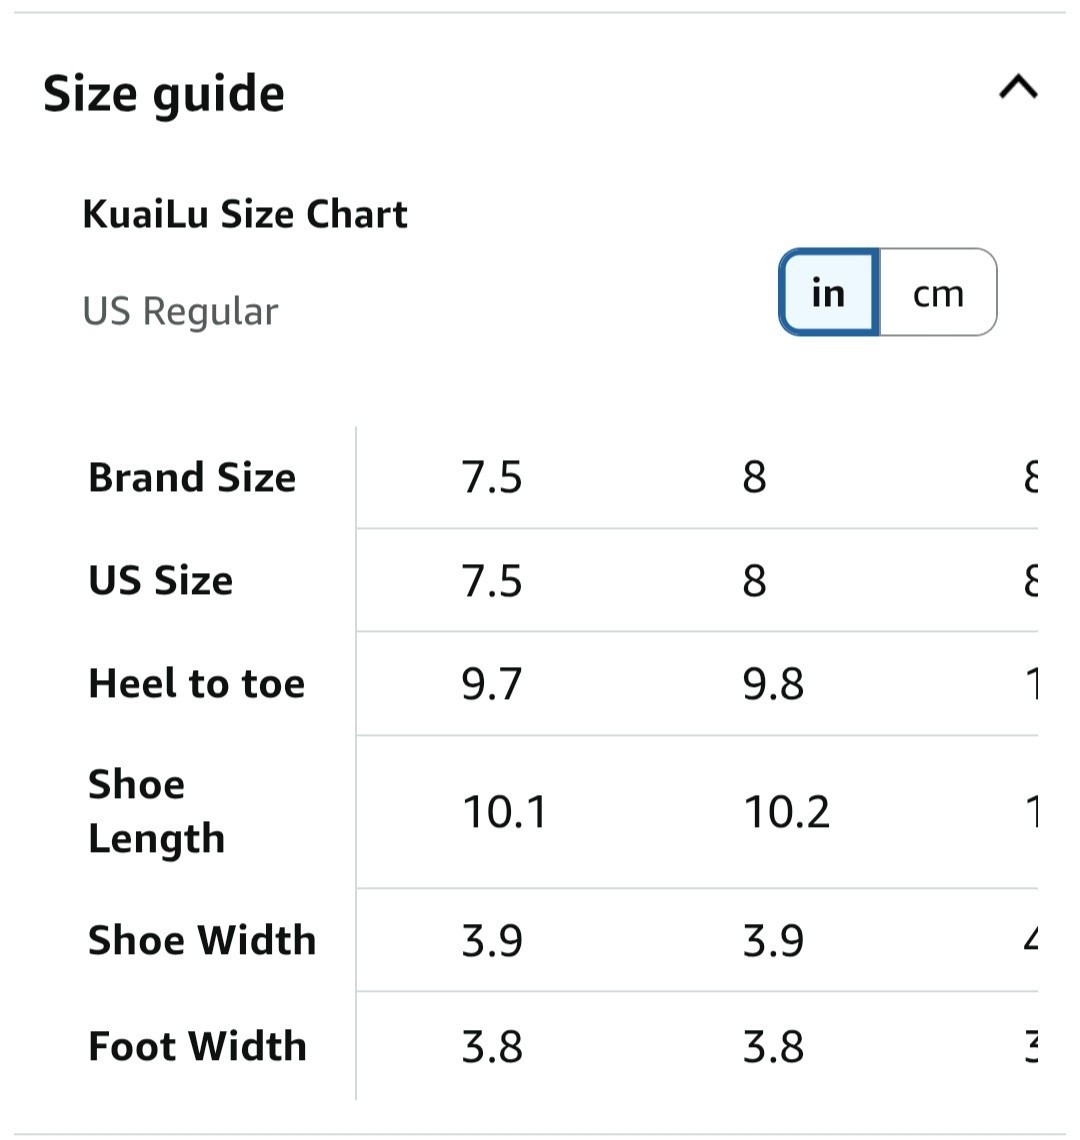Select the Shoe Width row header
The image size is (1080, 1140).
[202, 940]
